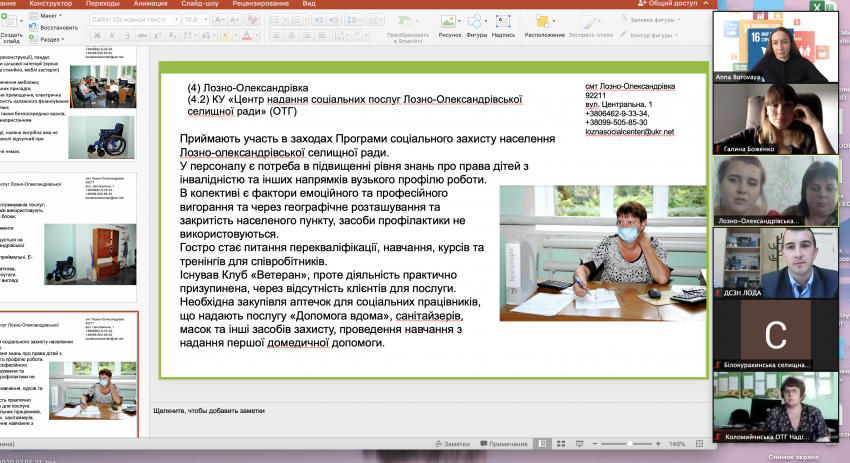
Task: Switch to the Слайд-шоу tab
Action: (x=200, y=3)
